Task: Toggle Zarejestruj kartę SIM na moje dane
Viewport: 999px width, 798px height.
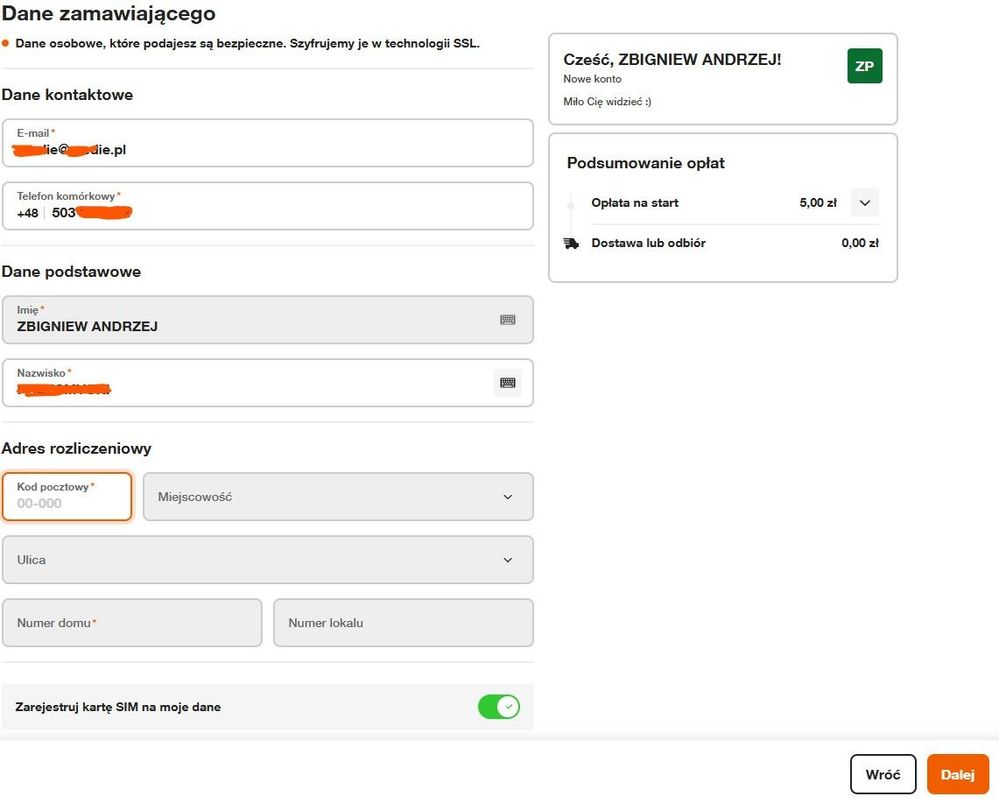Action: coord(499,707)
